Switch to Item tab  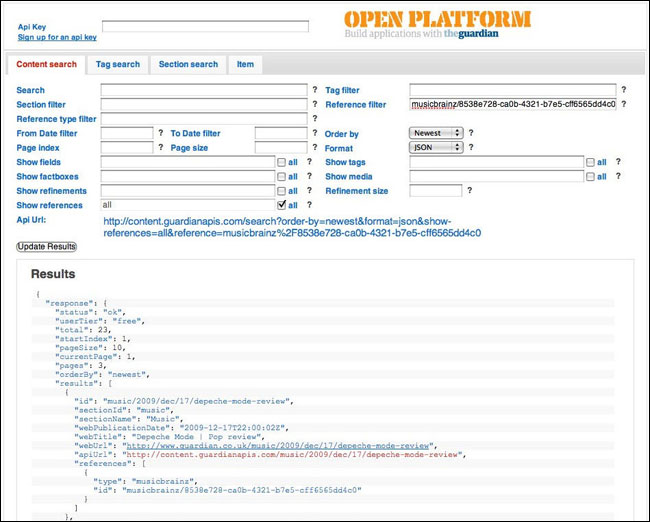(x=245, y=64)
